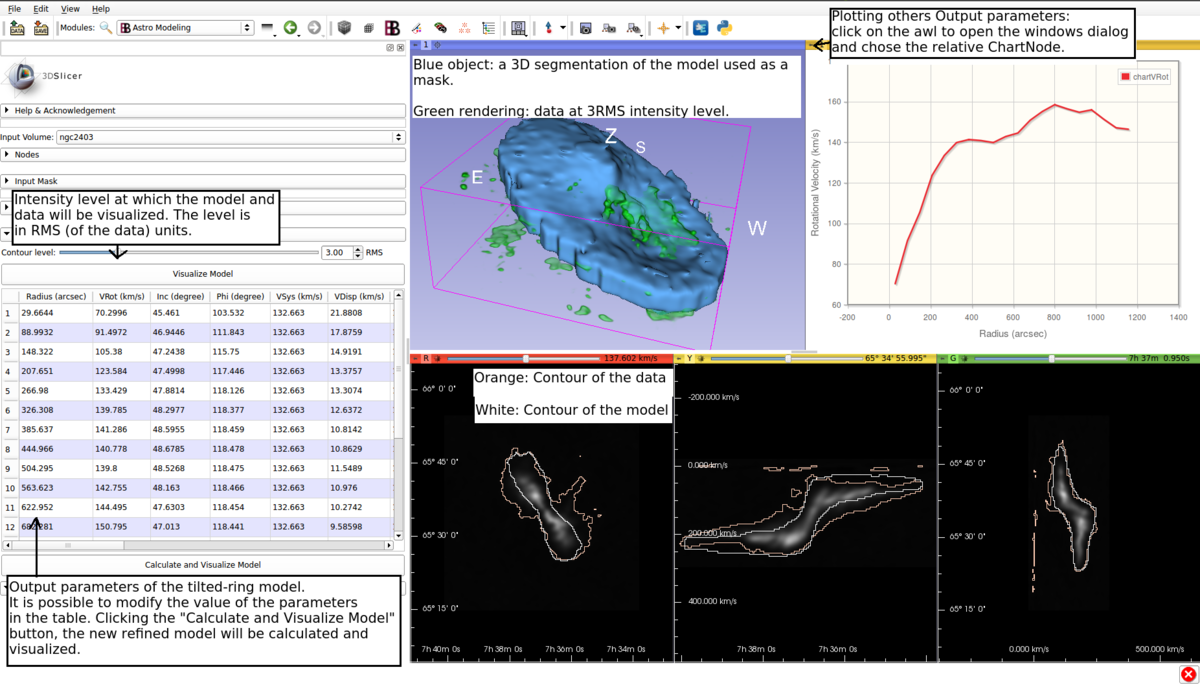The image size is (1200, 685).
Task: Click the red error icon at bottom right
Action: [x=1188, y=675]
